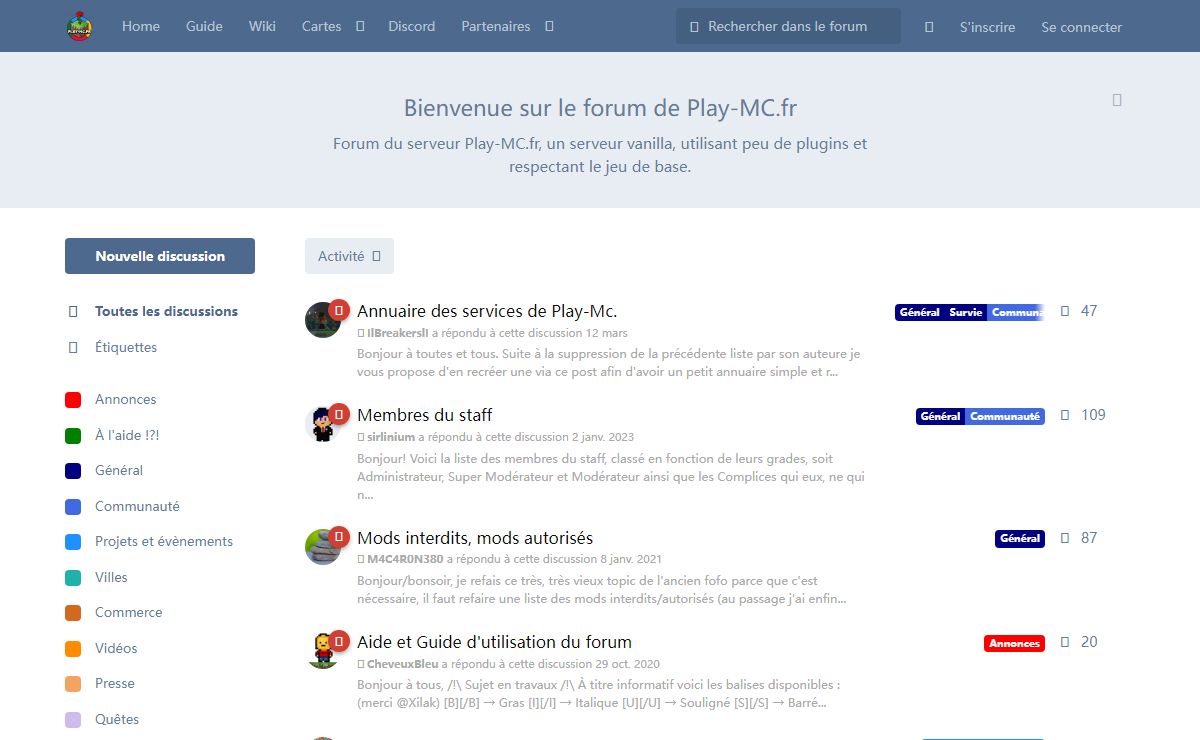Screen dimensions: 1200x740
Task: Click the username M4C4R0N380
Action: (405, 560)
